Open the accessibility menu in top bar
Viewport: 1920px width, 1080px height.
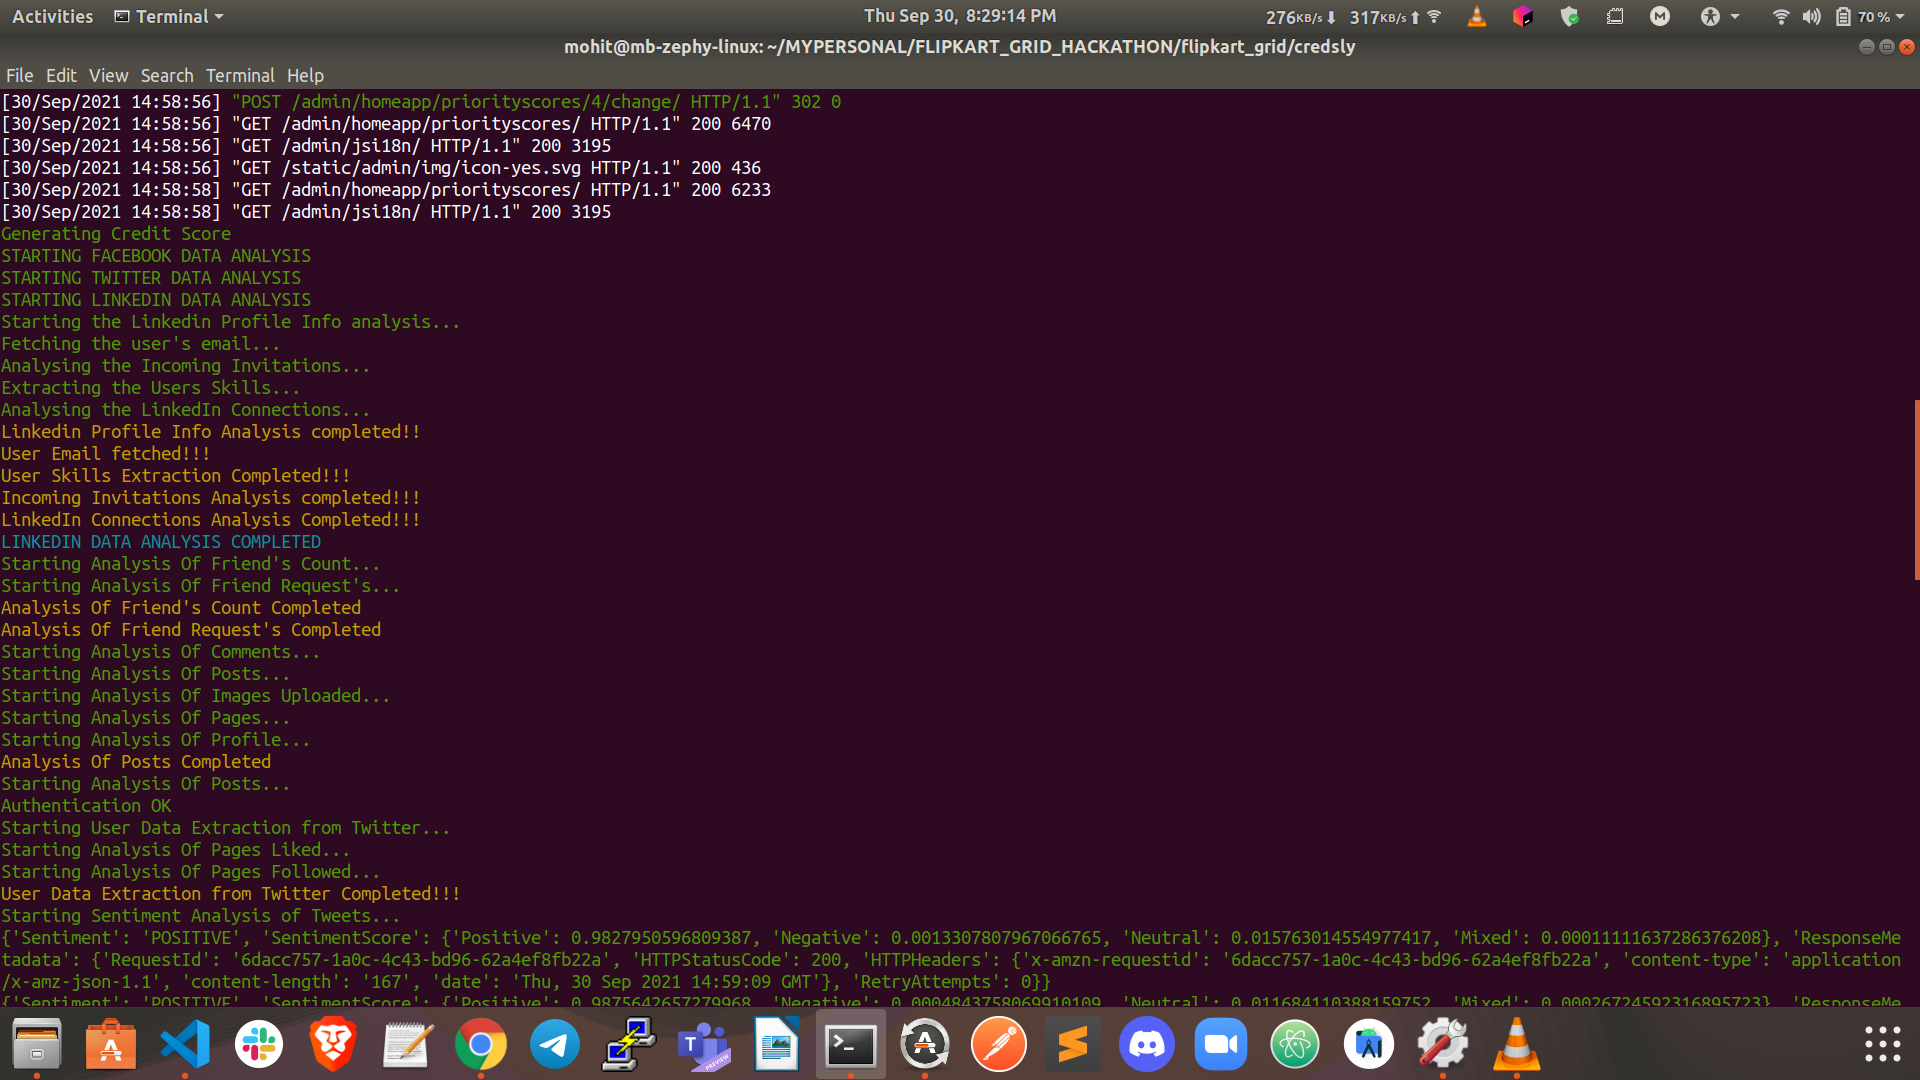point(1720,16)
